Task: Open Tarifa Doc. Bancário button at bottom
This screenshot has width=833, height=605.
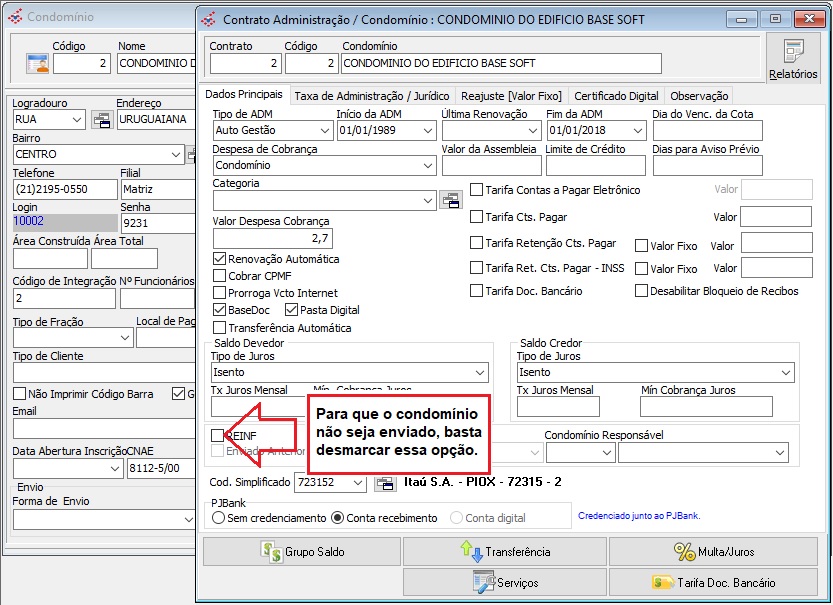Action: click(713, 583)
